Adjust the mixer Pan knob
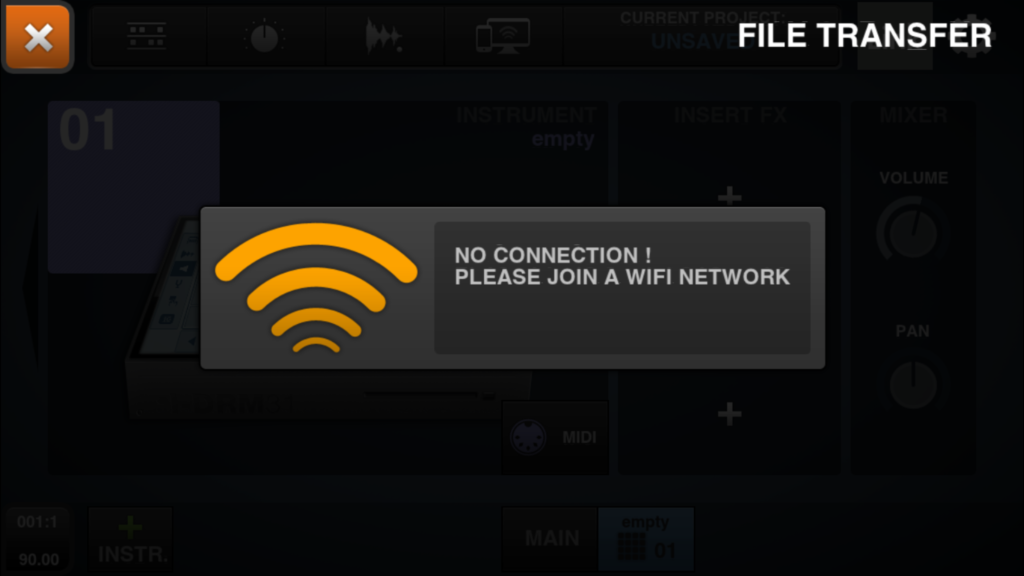The height and width of the screenshot is (576, 1024). click(x=913, y=385)
